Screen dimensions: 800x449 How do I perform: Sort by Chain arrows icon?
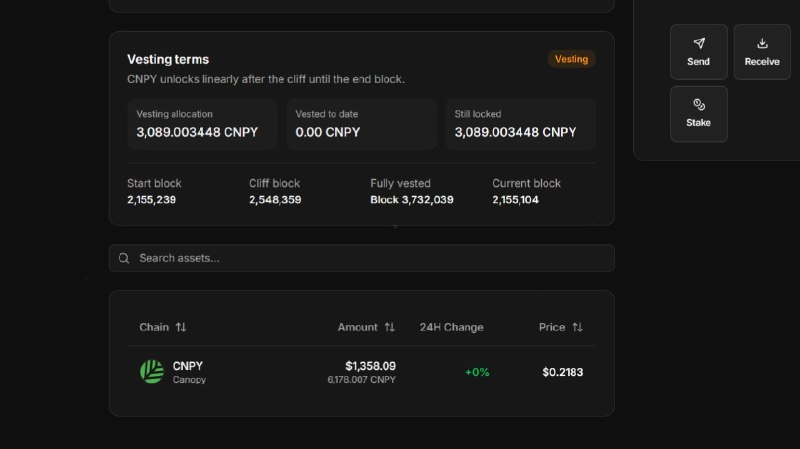pyautogui.click(x=181, y=327)
